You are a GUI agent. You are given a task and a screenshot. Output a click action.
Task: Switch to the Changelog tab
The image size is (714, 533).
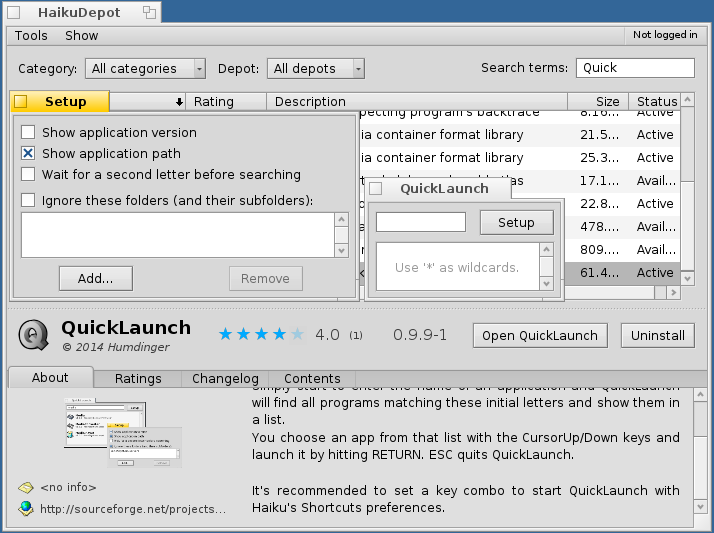[225, 379]
